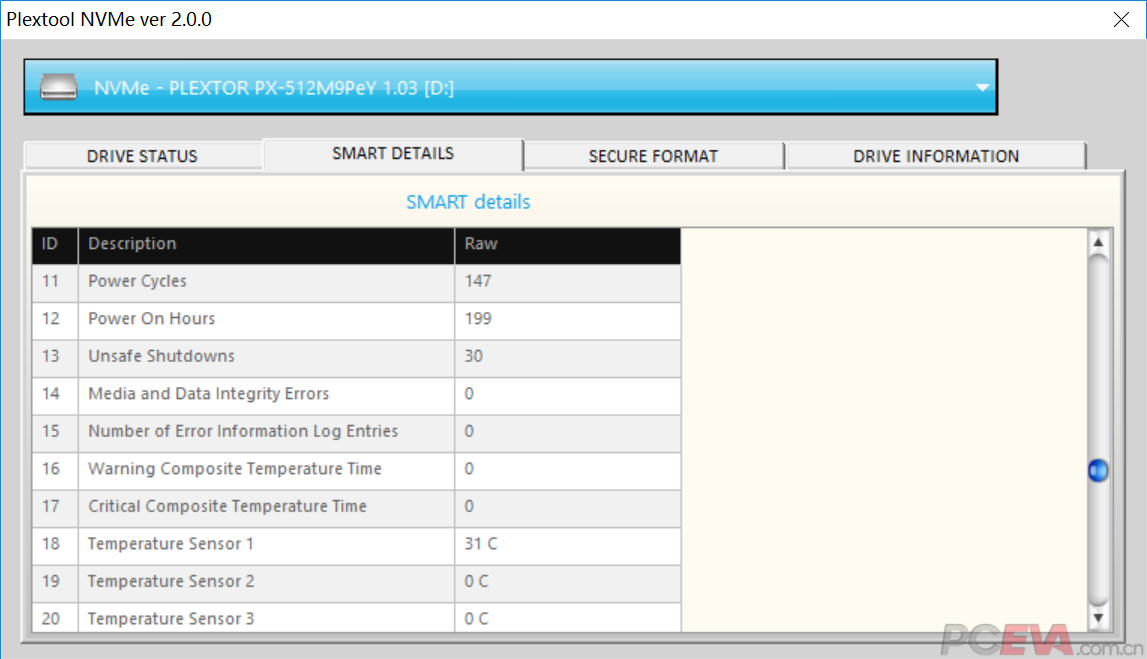Select the Temperature Sensor 1 row

point(356,545)
